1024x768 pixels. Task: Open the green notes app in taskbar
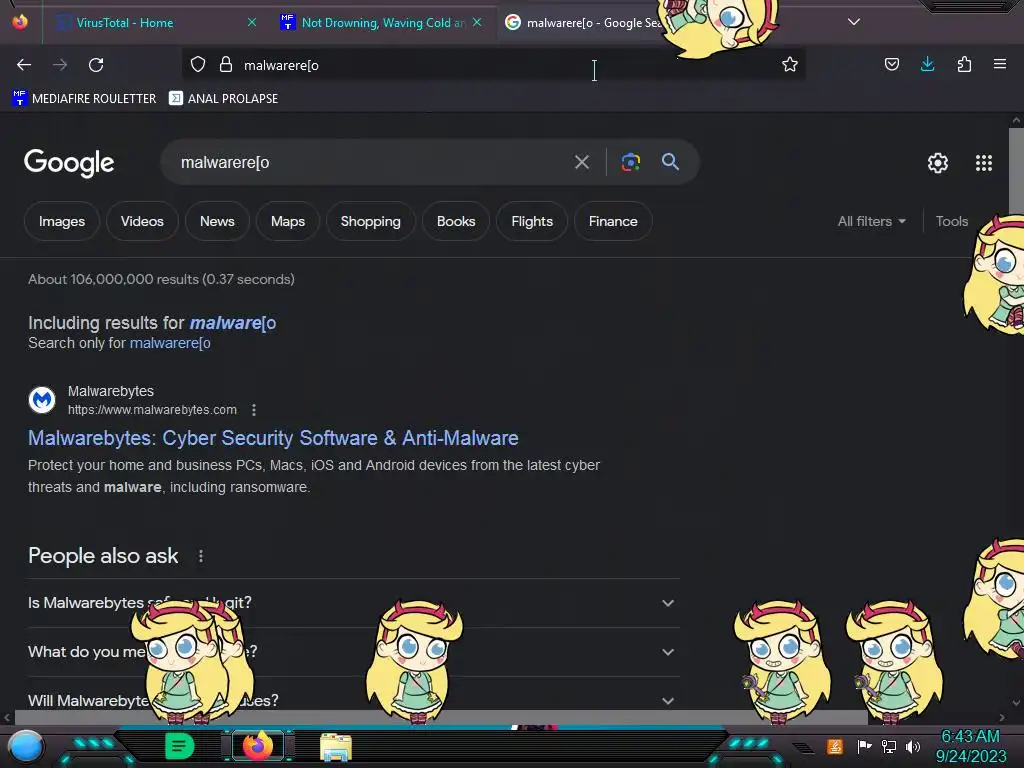[180, 746]
